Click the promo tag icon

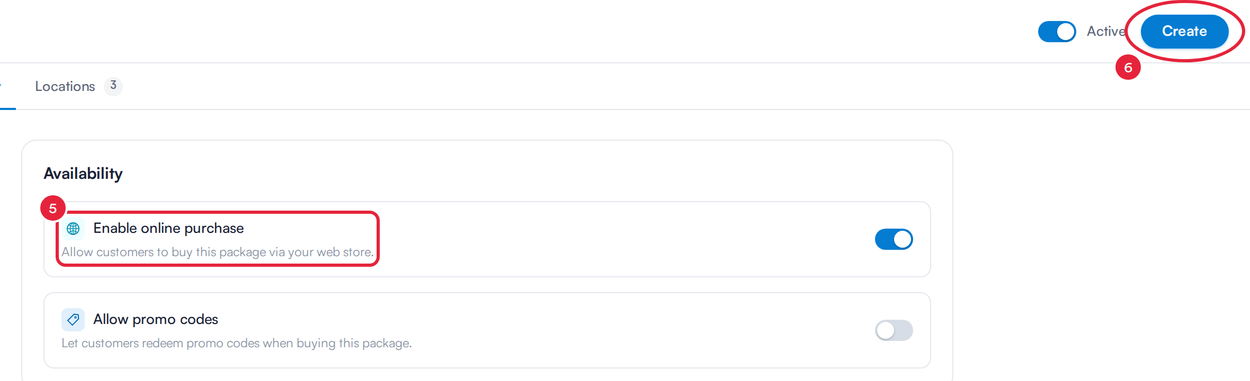click(x=73, y=320)
